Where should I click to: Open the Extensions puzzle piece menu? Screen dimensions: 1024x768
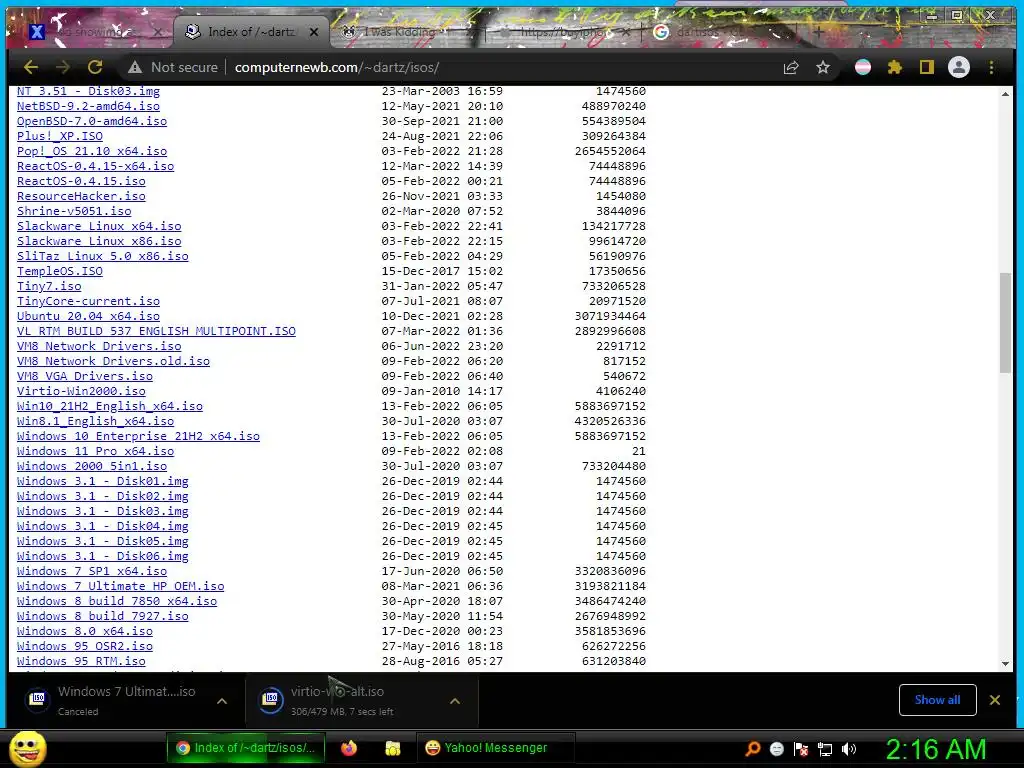[895, 67]
